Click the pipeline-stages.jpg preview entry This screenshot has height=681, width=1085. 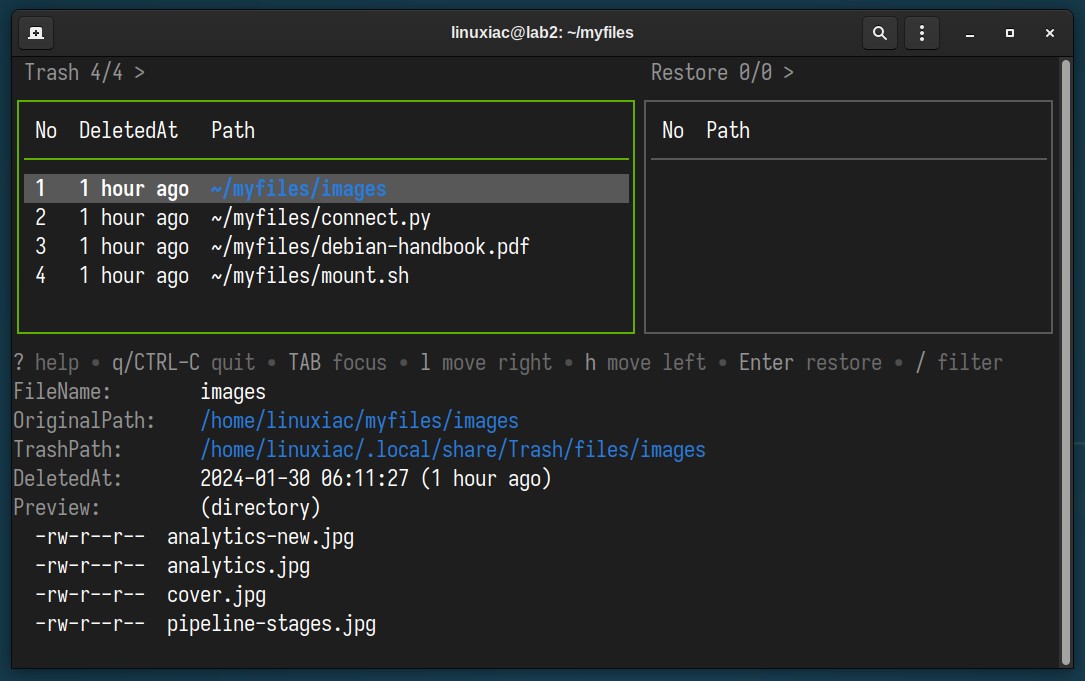tap(271, 624)
